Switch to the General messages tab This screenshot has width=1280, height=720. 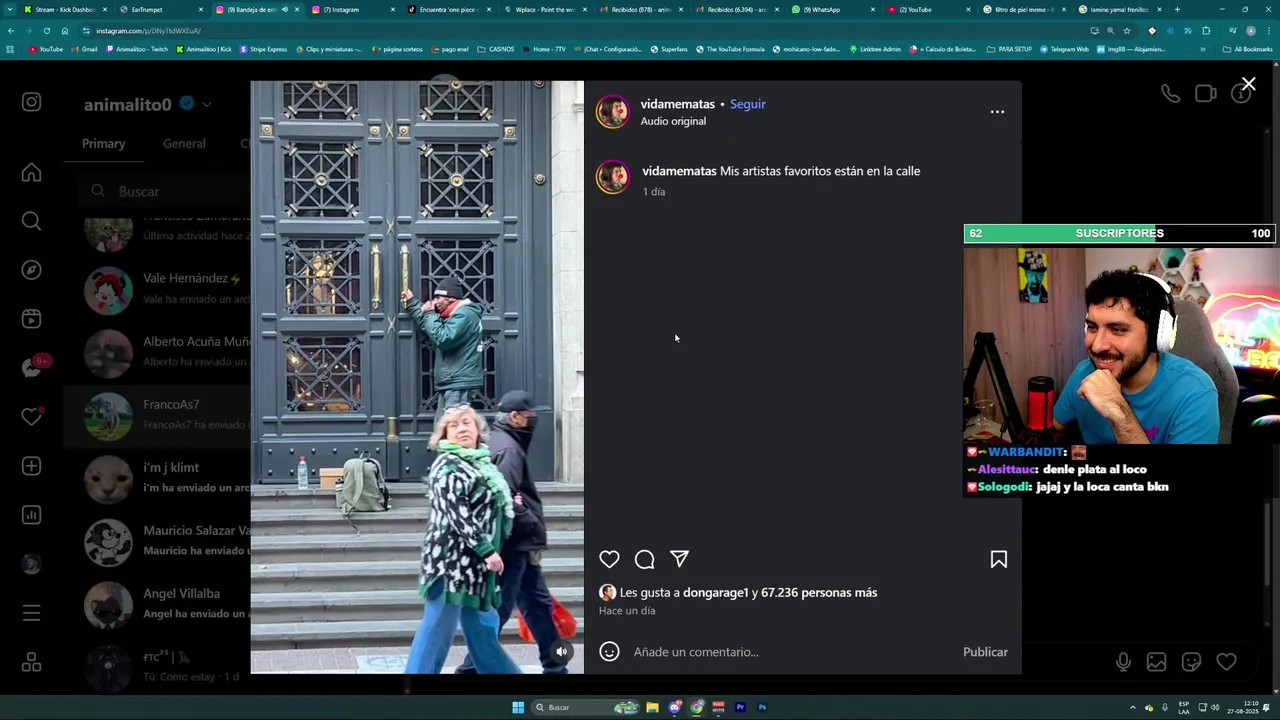pos(184,144)
